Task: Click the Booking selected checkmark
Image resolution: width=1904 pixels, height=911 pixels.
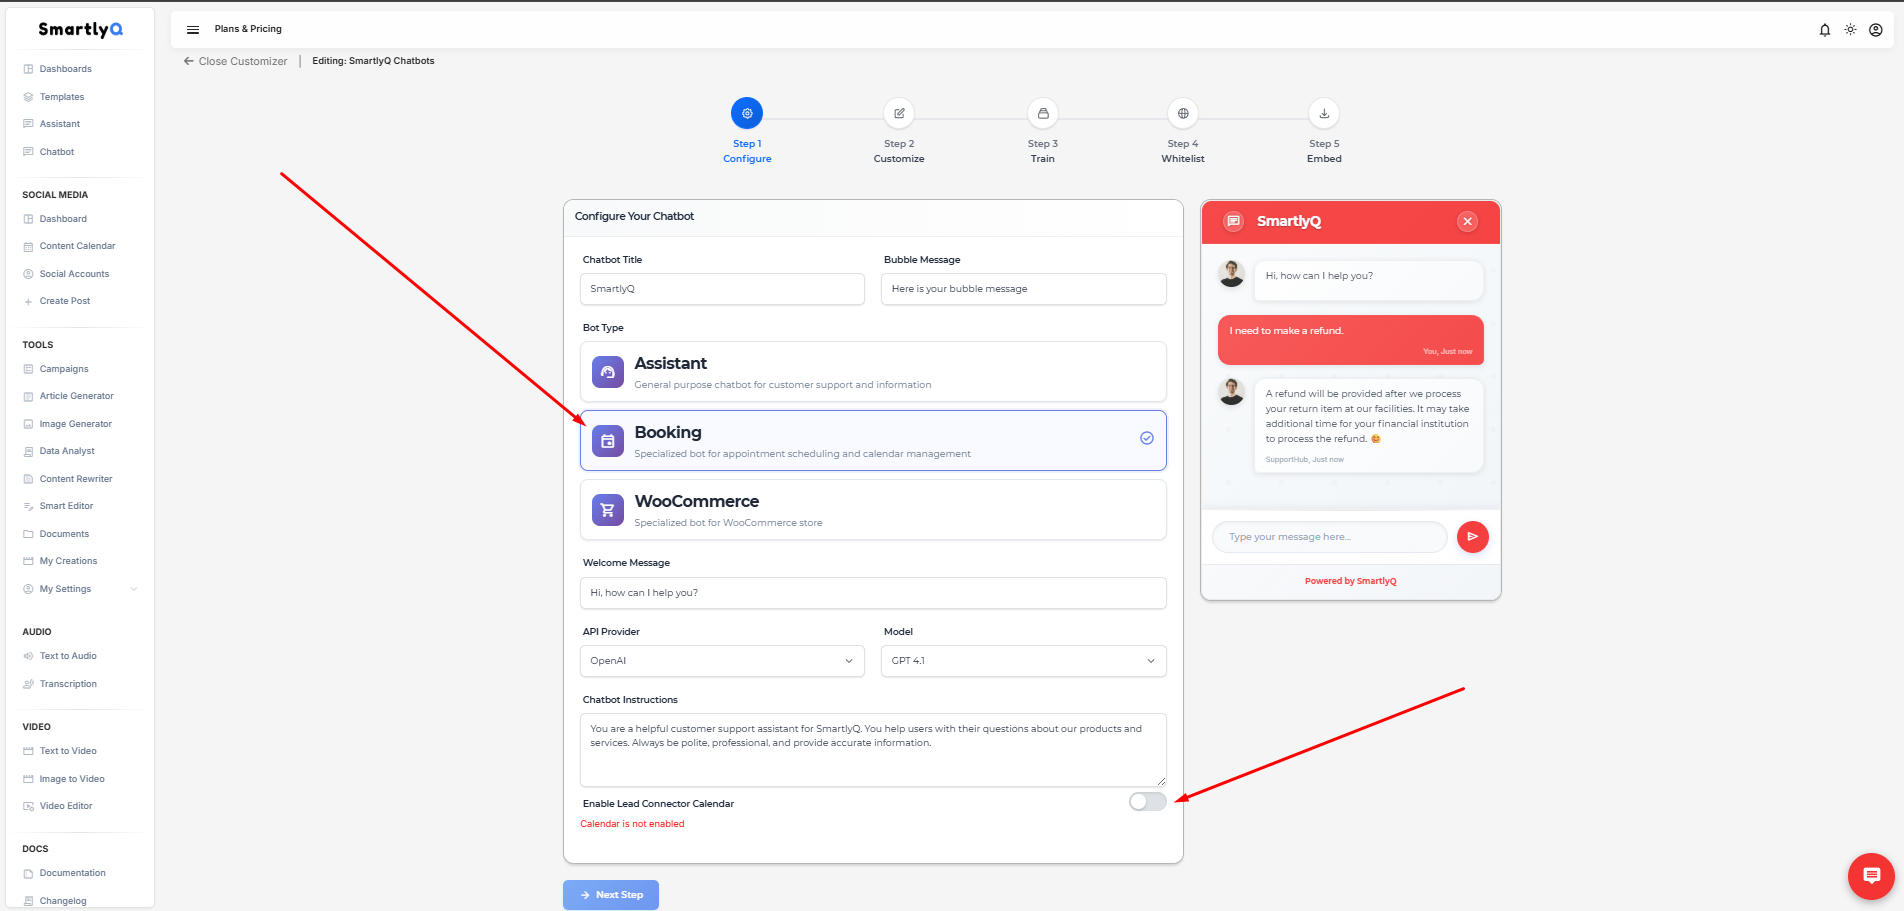Action: click(x=1147, y=438)
